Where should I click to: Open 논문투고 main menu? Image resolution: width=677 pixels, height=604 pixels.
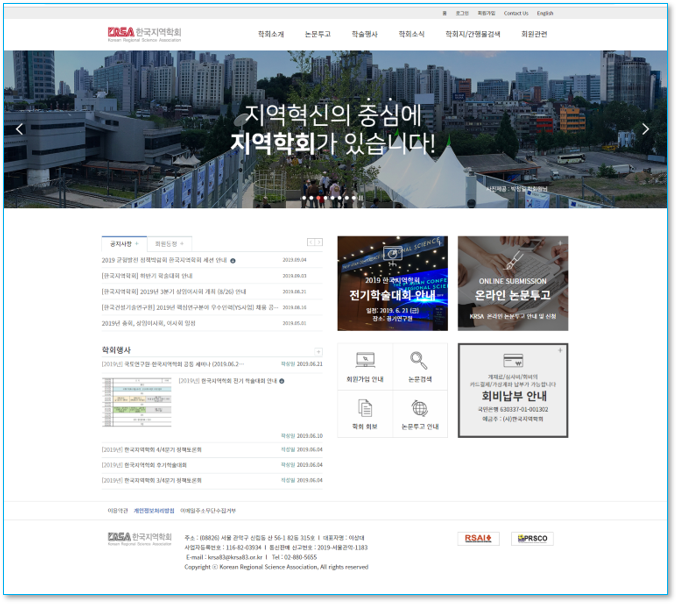[318, 34]
